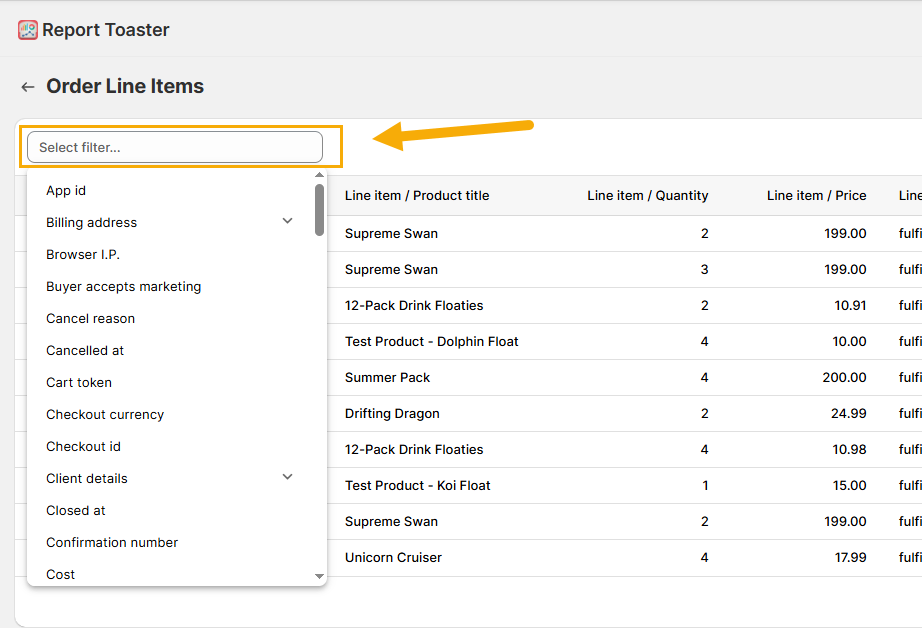
Task: Choose Cart token in filter list
Action: [79, 382]
